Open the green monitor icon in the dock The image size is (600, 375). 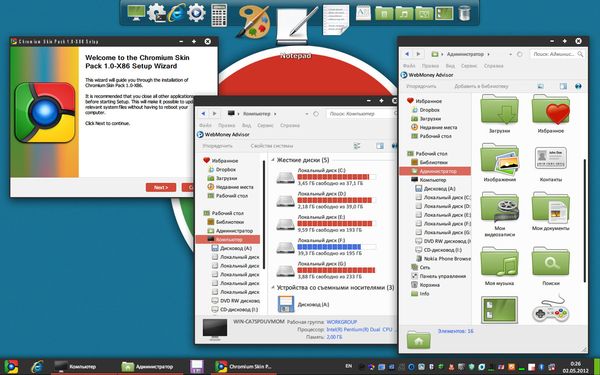point(136,13)
